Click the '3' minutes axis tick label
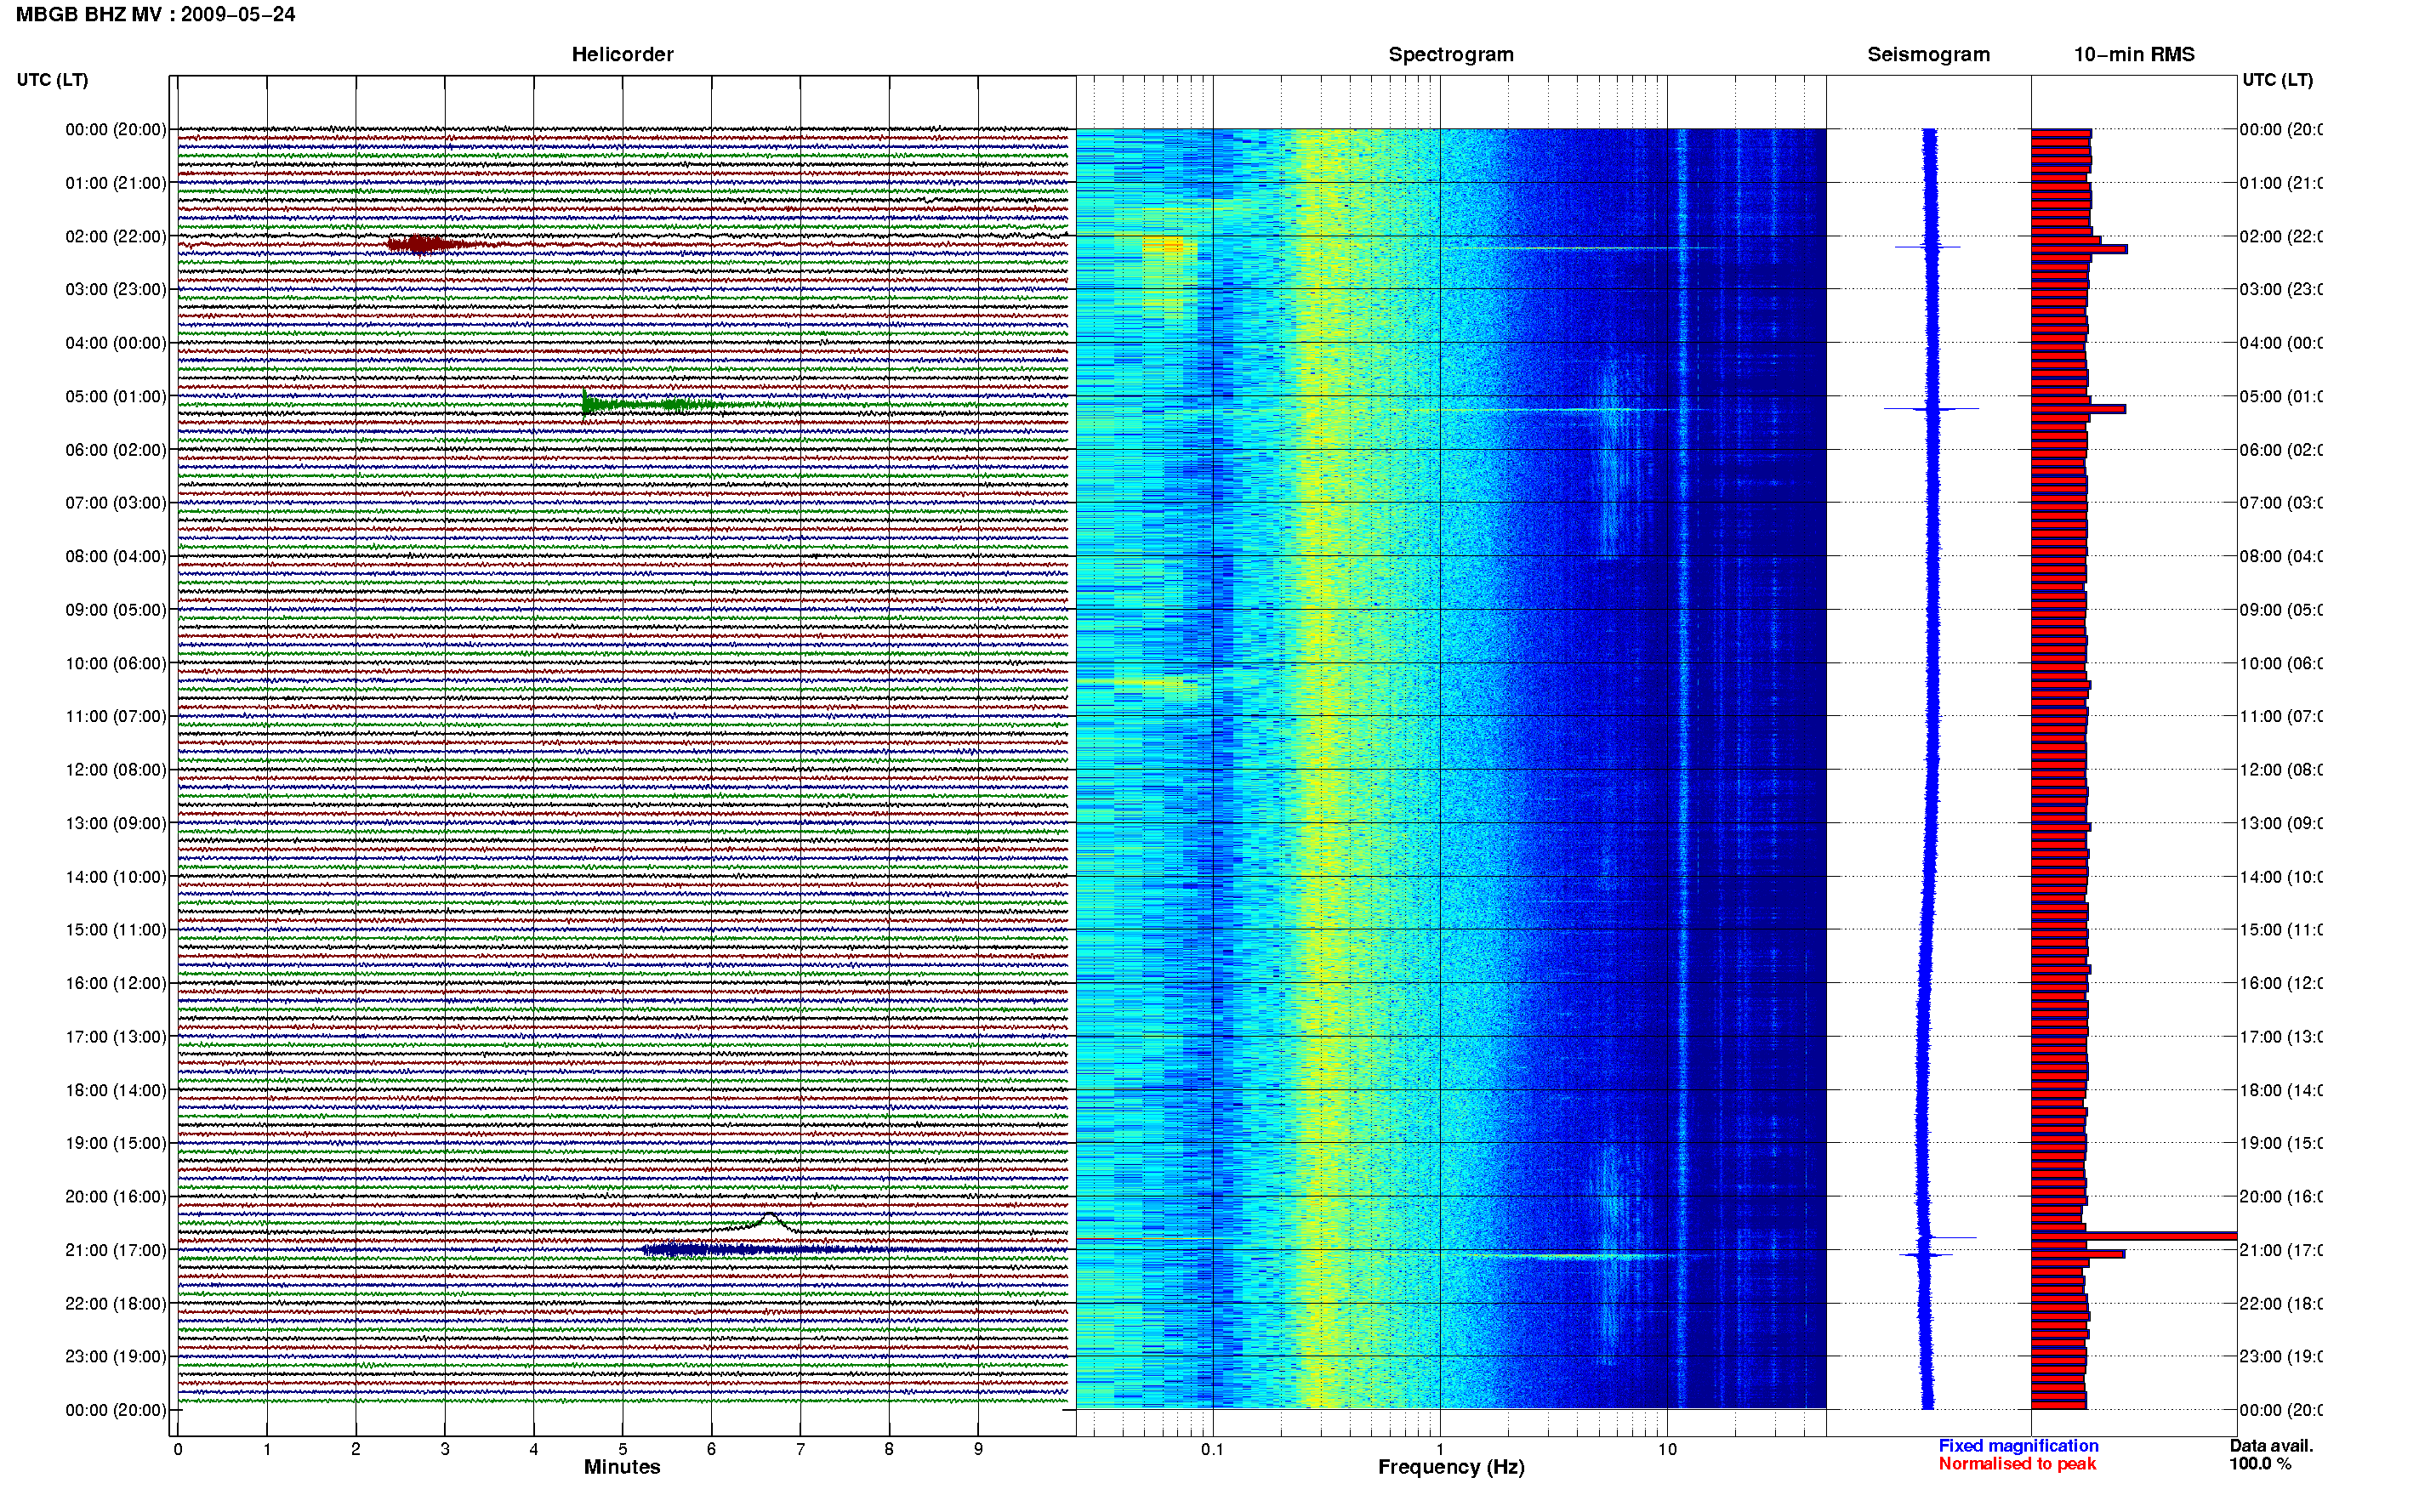Screen dimensions: 2419x1512 tap(445, 1449)
